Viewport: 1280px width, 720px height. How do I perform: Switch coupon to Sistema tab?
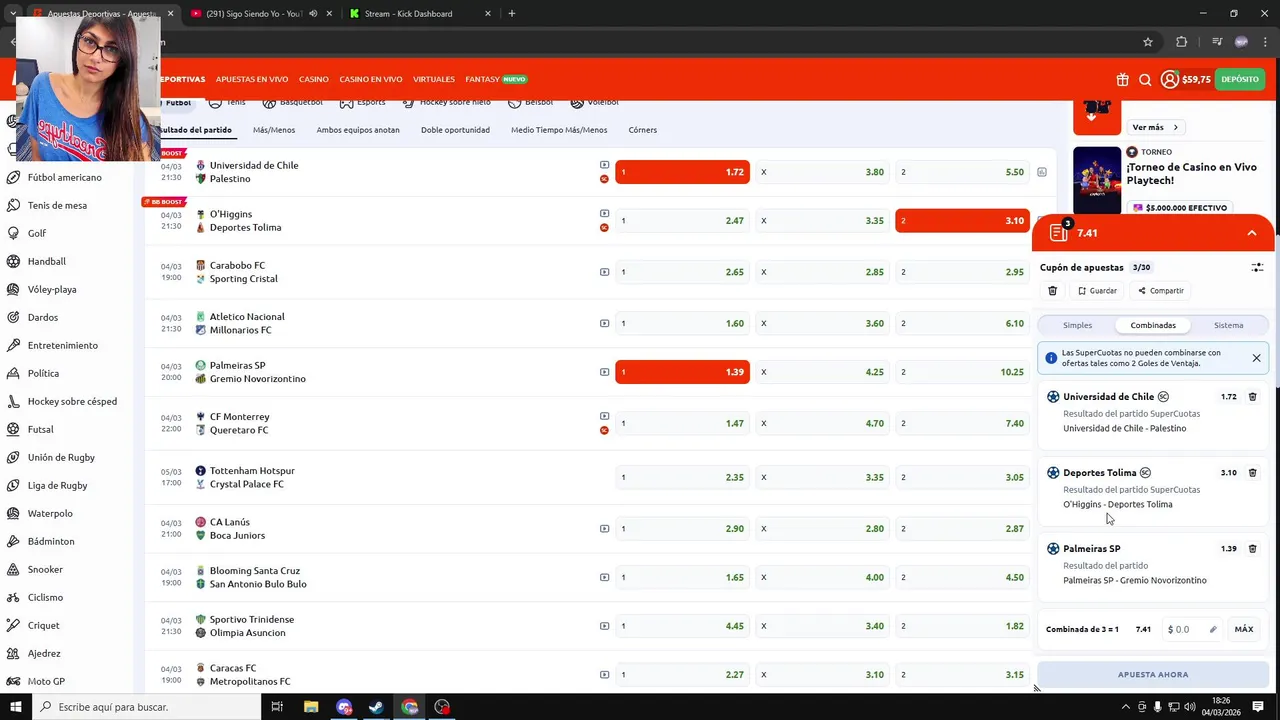coord(1228,325)
